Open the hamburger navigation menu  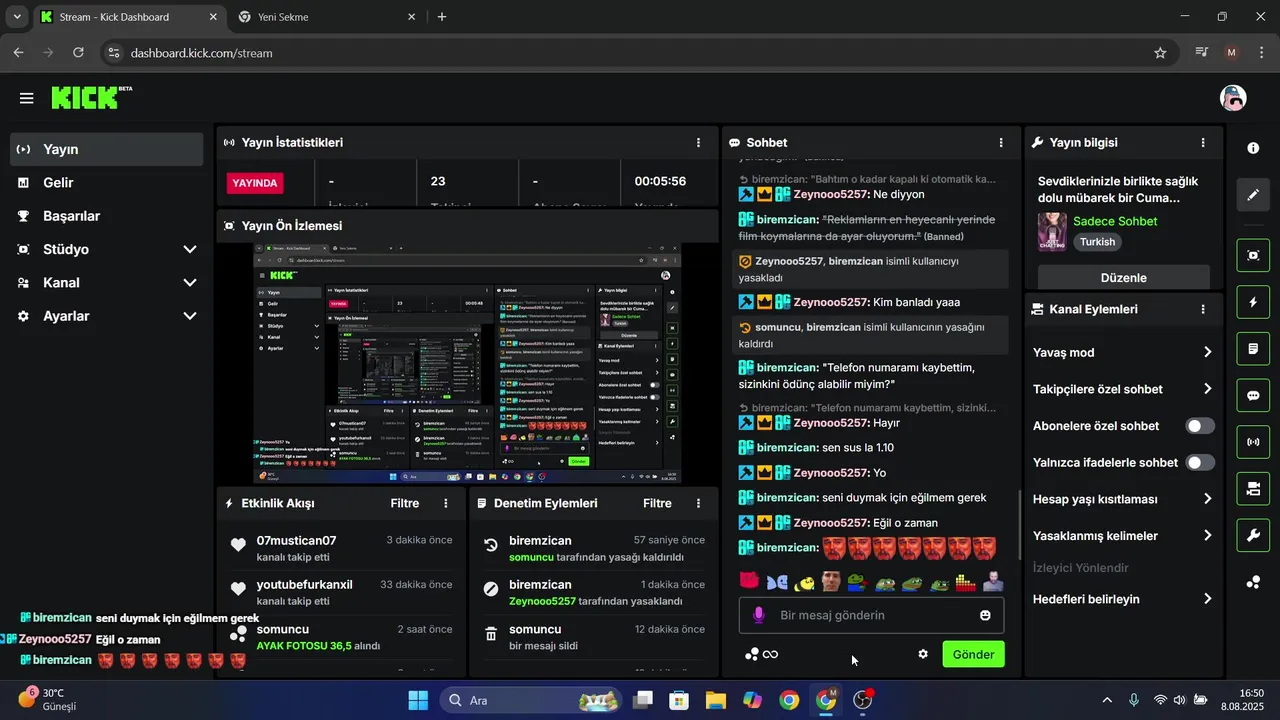(x=26, y=98)
